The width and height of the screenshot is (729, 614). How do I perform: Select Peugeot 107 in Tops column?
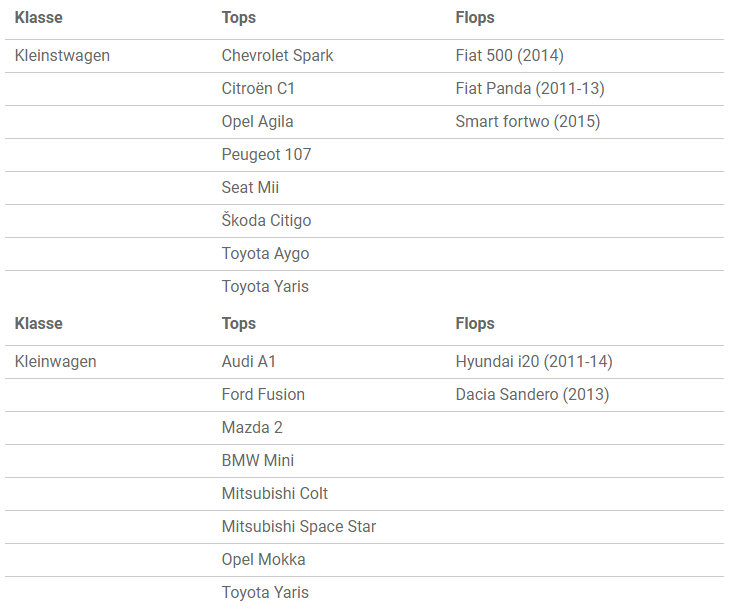click(266, 155)
